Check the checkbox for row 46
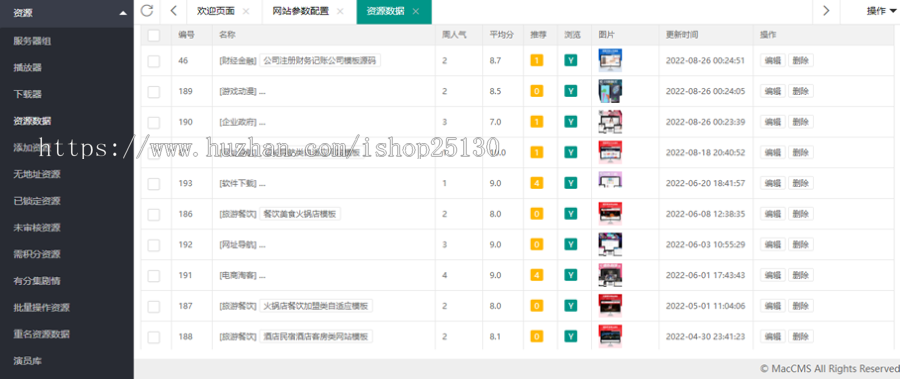 click(154, 61)
